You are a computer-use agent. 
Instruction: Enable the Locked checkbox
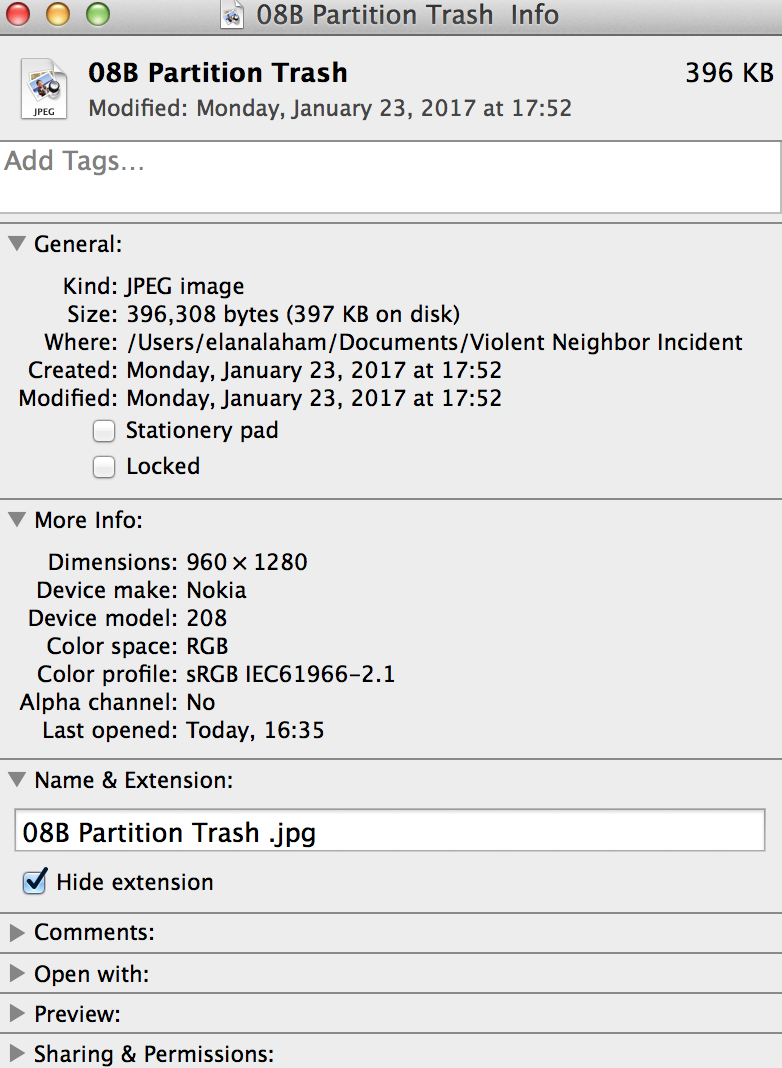point(104,467)
